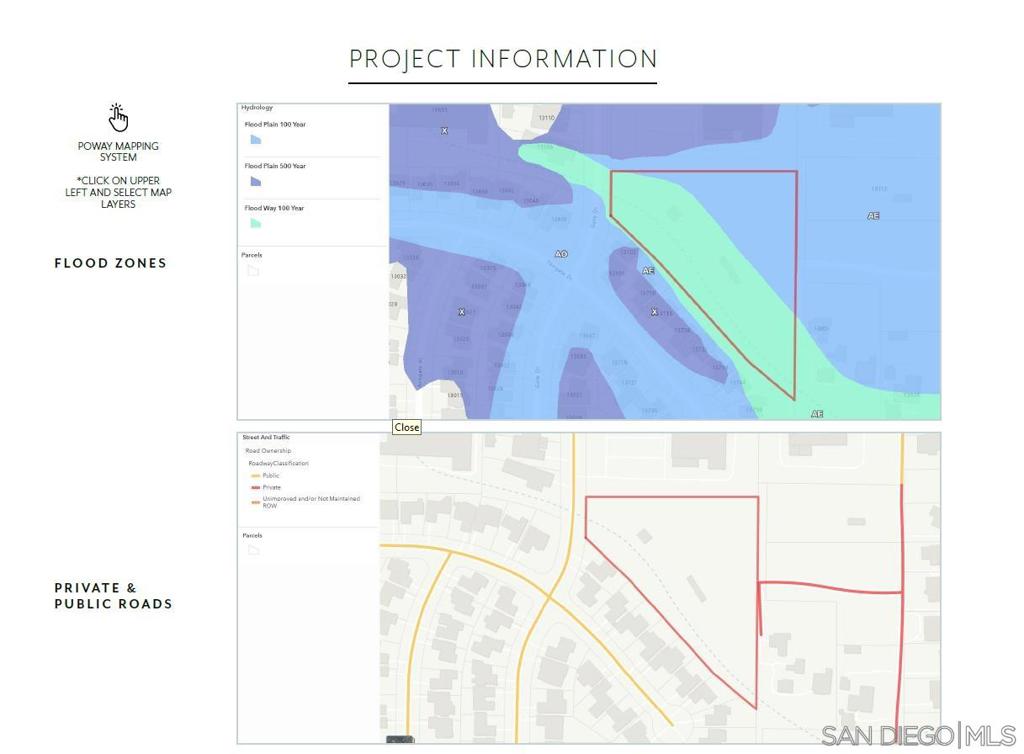Click the Parcels icon in the Street legend
The height and width of the screenshot is (754, 1024).
253,550
